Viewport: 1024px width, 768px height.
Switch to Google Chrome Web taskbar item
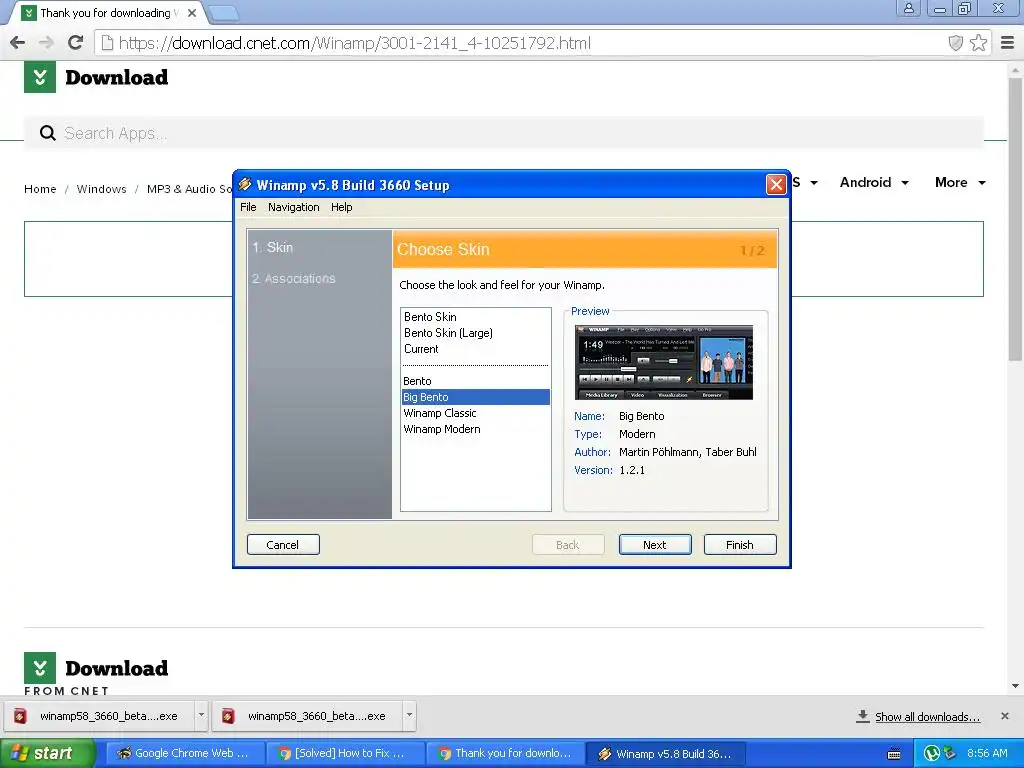[184, 754]
